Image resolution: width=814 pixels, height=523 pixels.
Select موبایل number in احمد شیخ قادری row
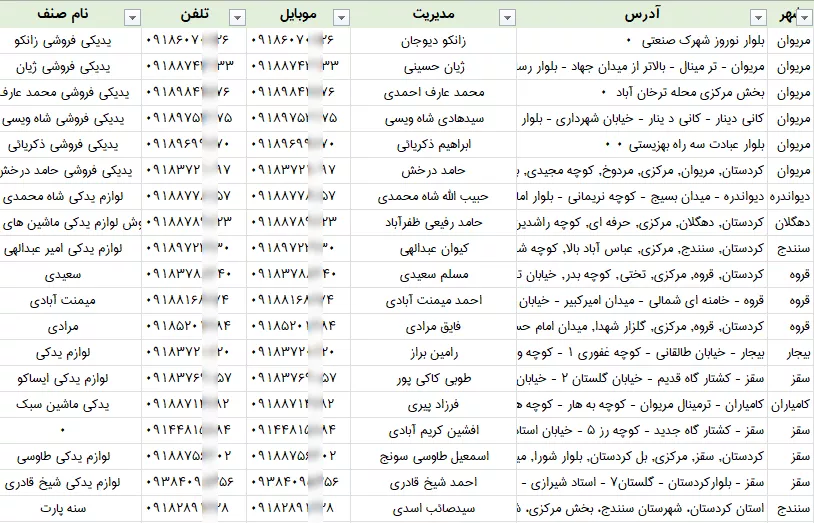coord(299,482)
